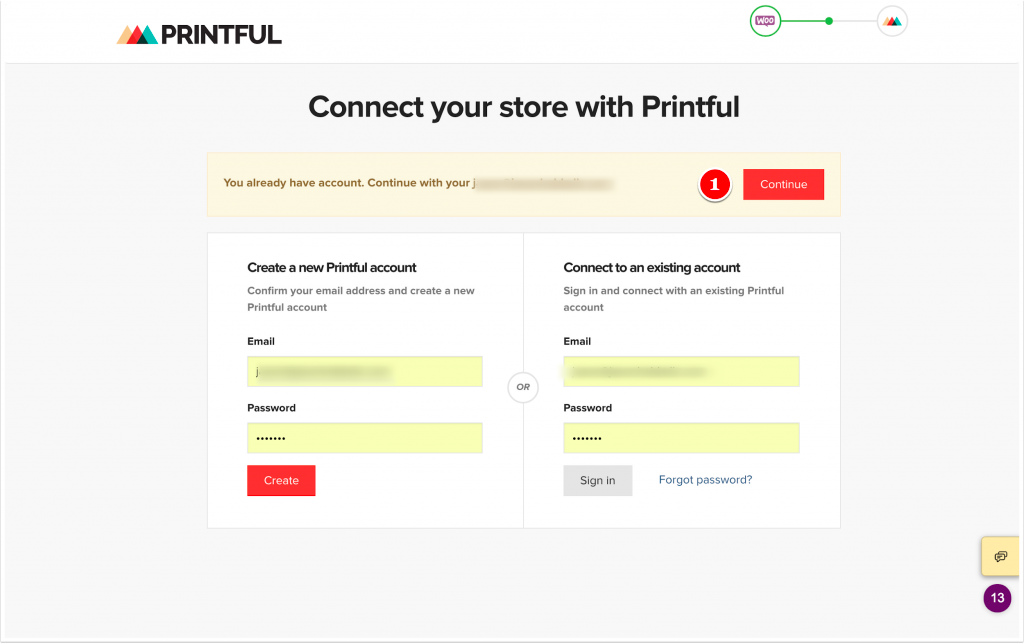Click the Create account button
Screen dimensions: 1024x643
tap(281, 480)
